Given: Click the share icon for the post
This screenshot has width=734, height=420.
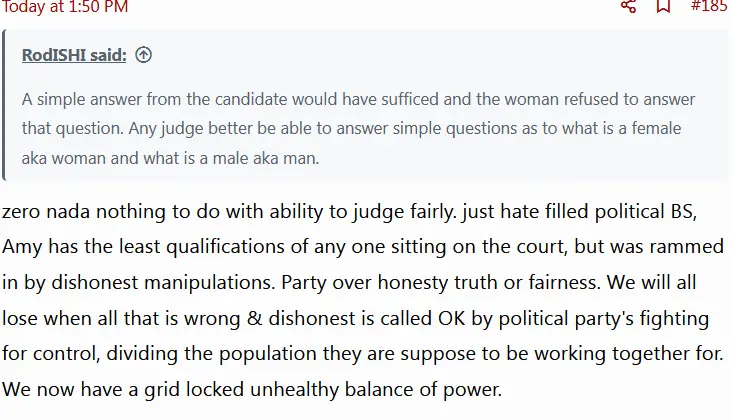Looking at the screenshot, I should point(628,6).
